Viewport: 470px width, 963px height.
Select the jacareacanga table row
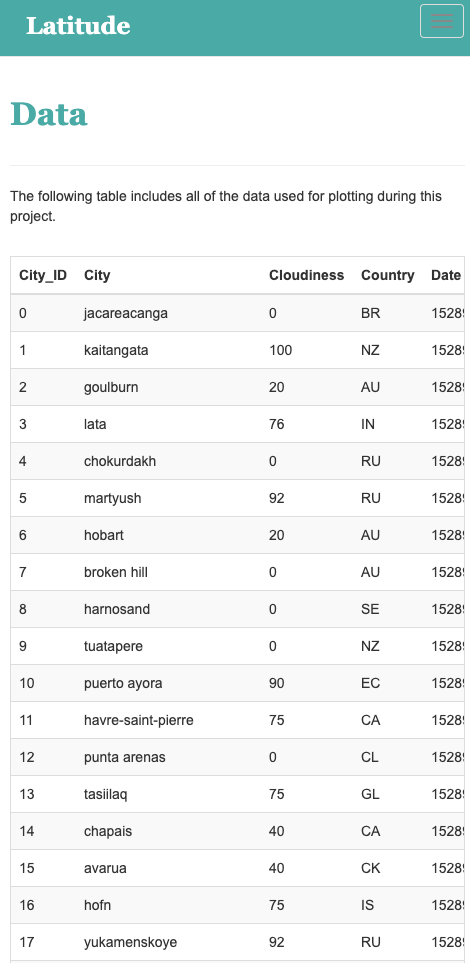pos(237,313)
